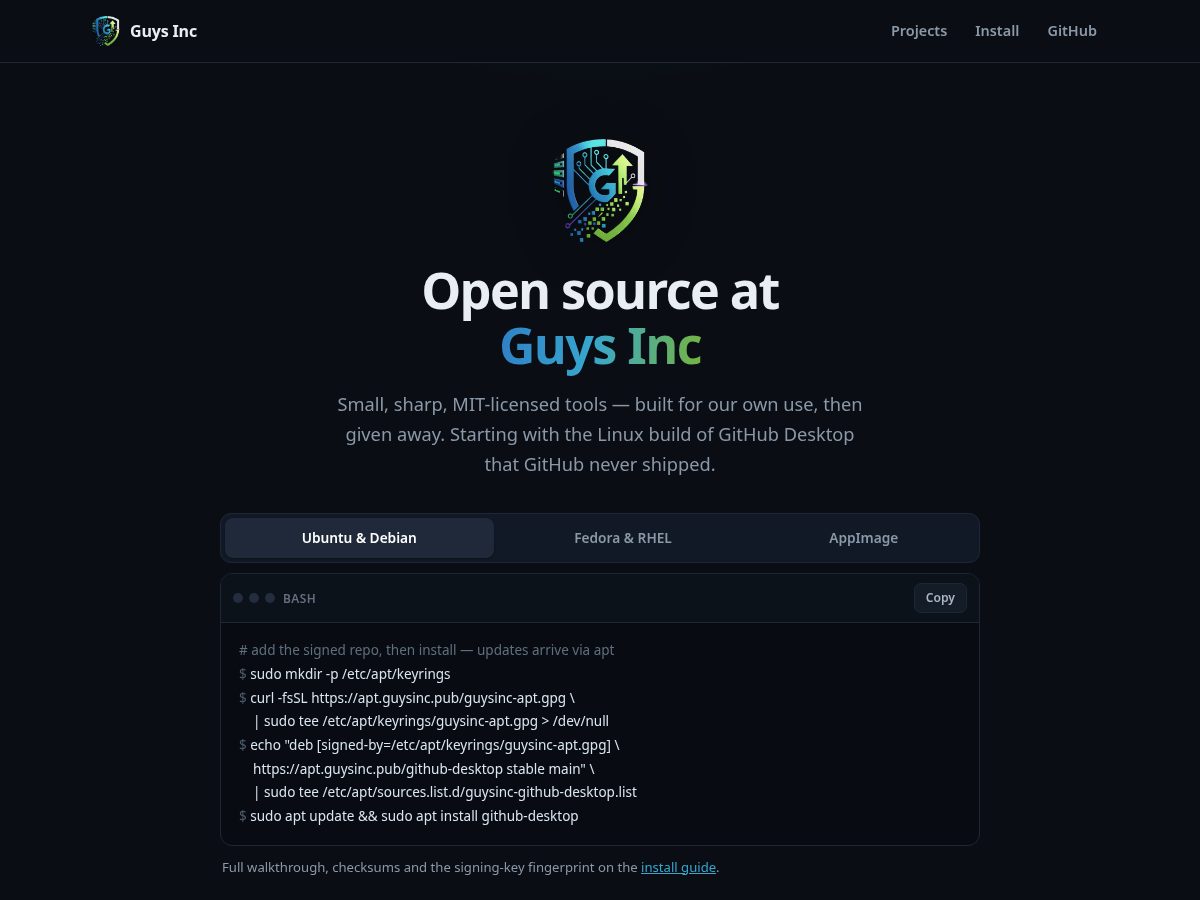Select the Ubuntu & Debian tab
This screenshot has width=1200, height=900.
point(359,538)
